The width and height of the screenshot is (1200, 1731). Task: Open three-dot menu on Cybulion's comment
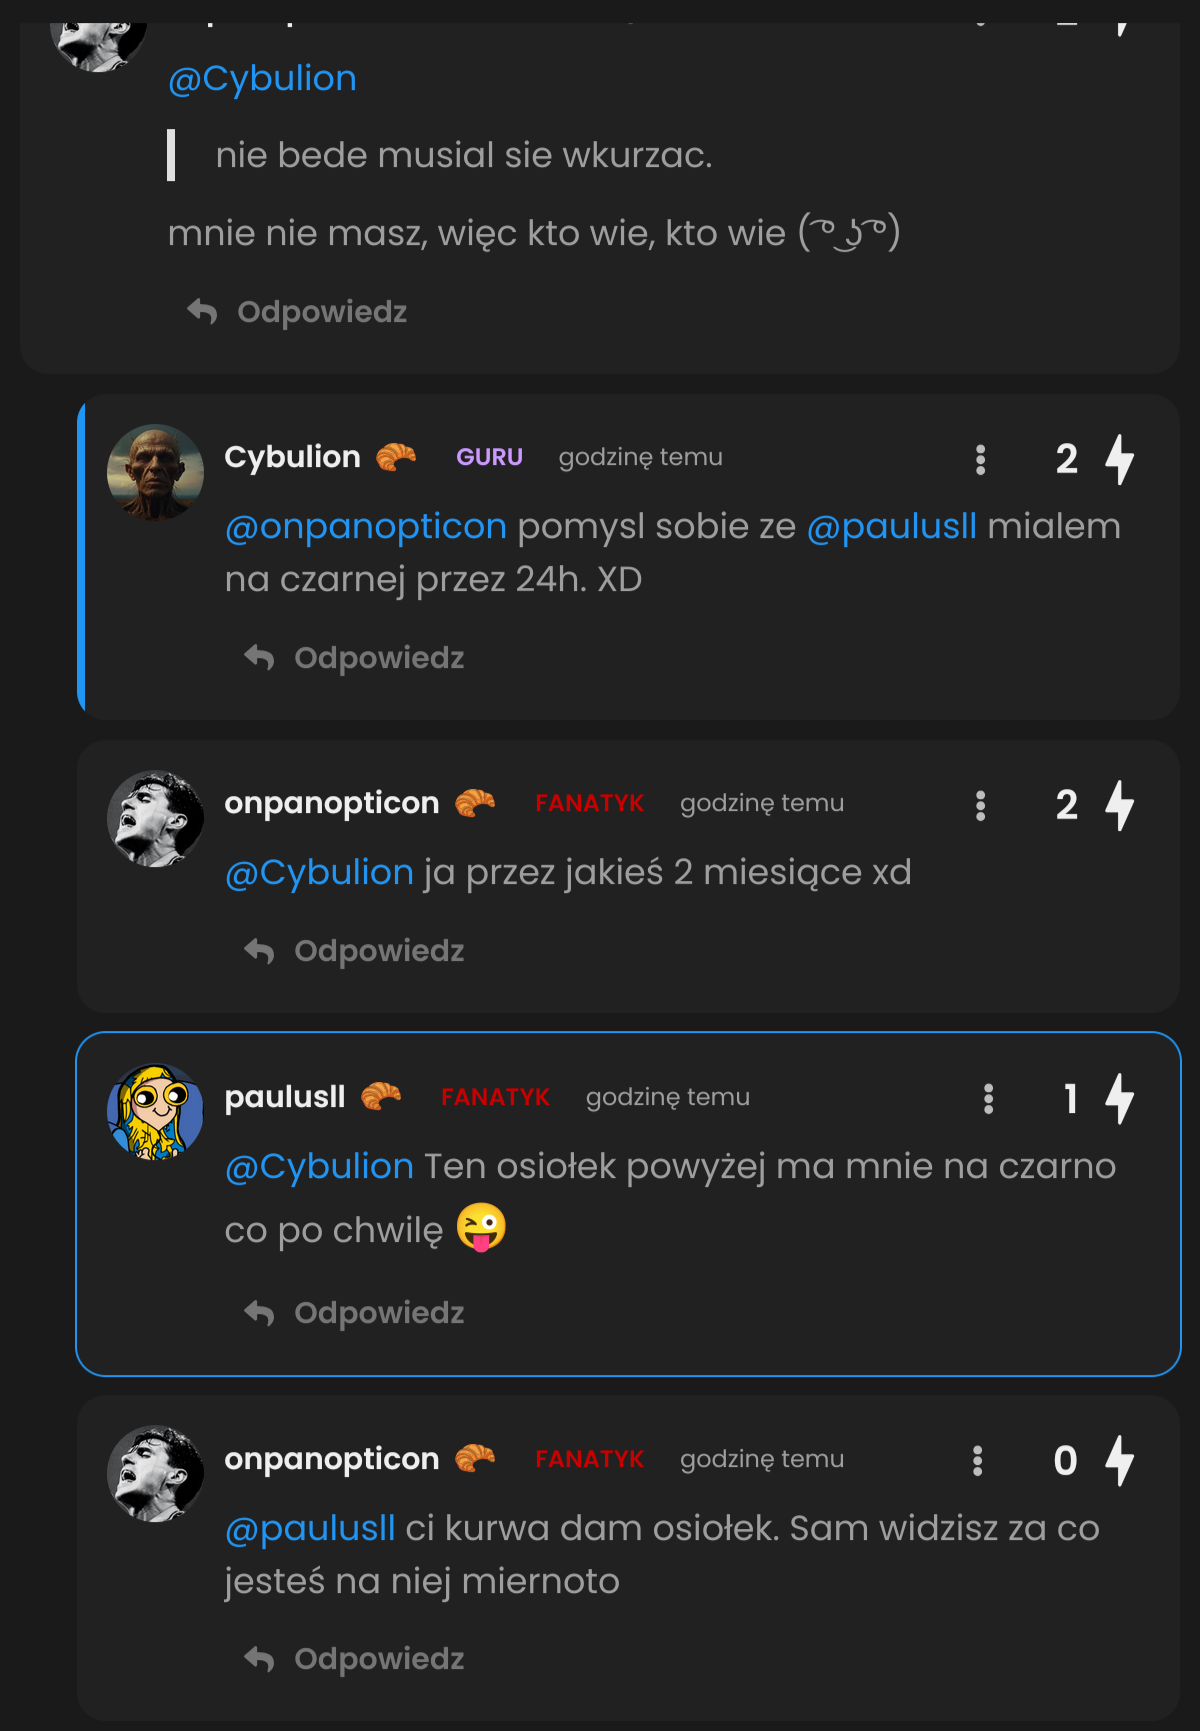(x=980, y=459)
